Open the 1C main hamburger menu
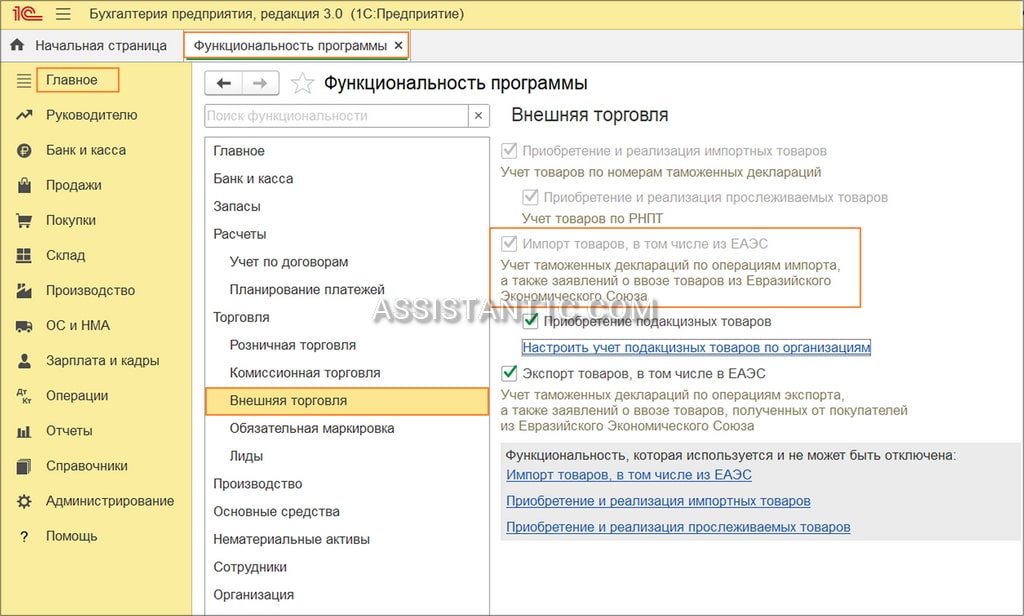This screenshot has width=1024, height=616. [x=63, y=14]
